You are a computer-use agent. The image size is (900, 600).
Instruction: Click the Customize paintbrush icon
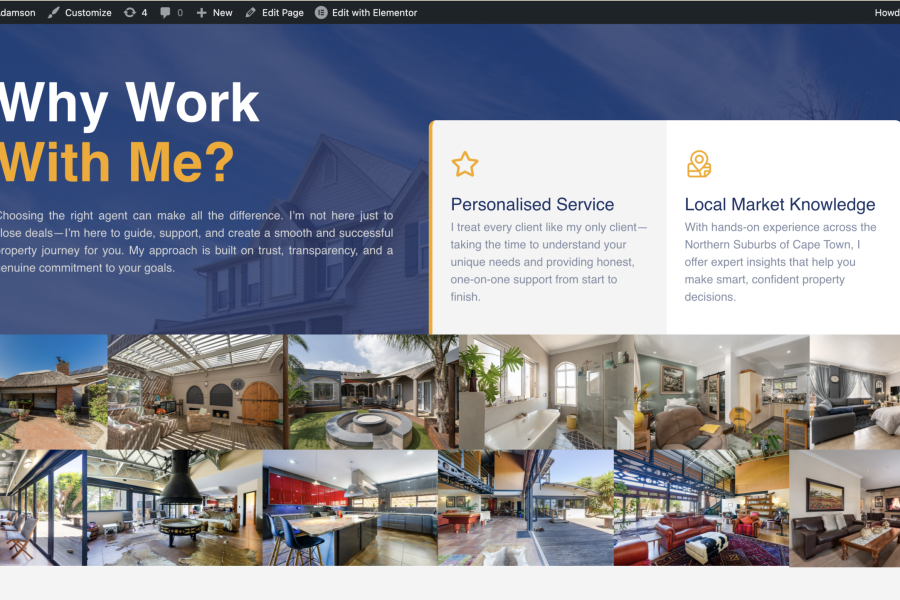pyautogui.click(x=54, y=13)
